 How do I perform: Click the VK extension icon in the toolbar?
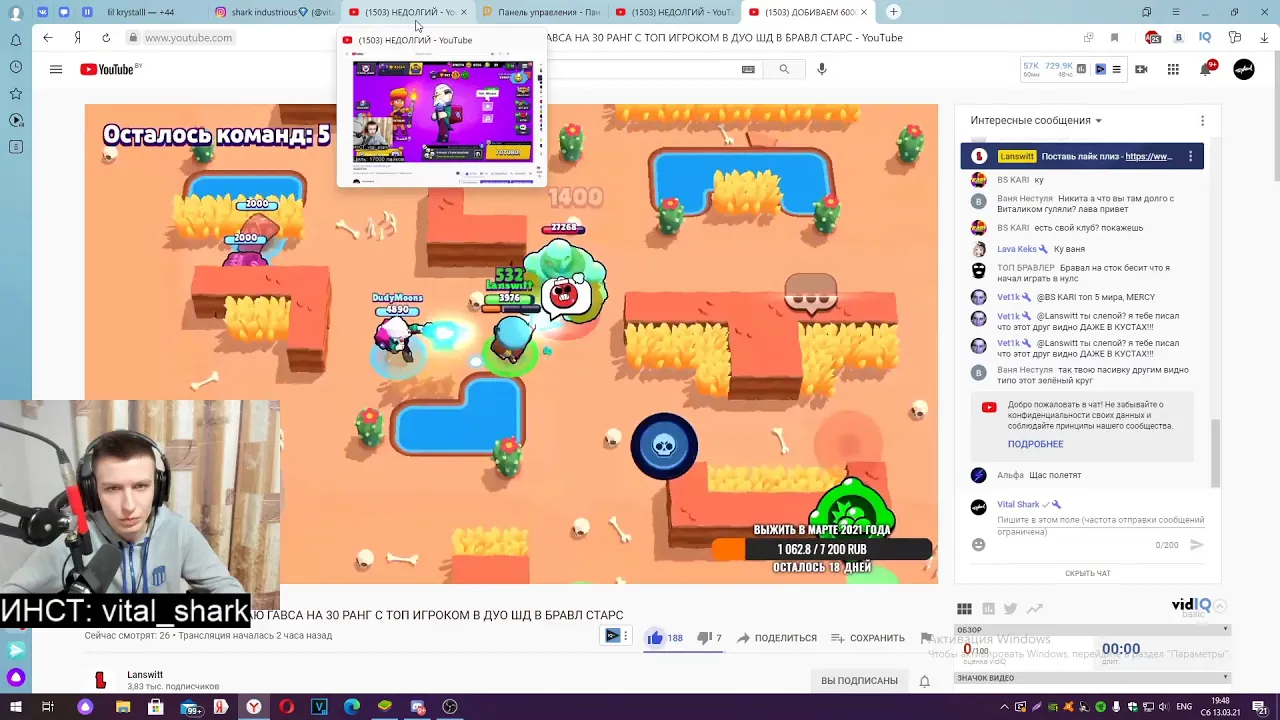click(x=1178, y=37)
